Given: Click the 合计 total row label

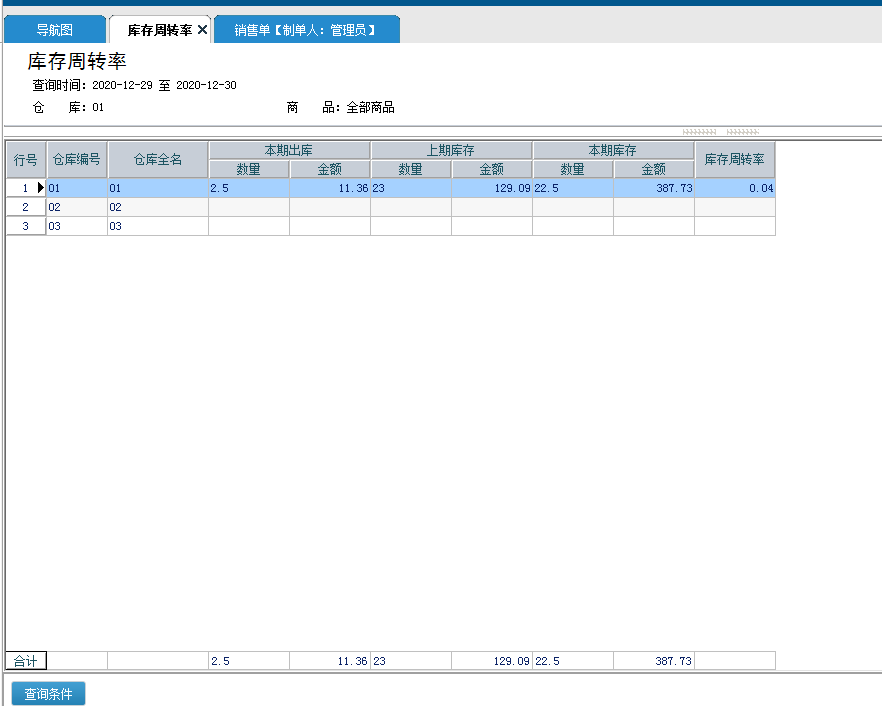Looking at the screenshot, I should tap(26, 661).
